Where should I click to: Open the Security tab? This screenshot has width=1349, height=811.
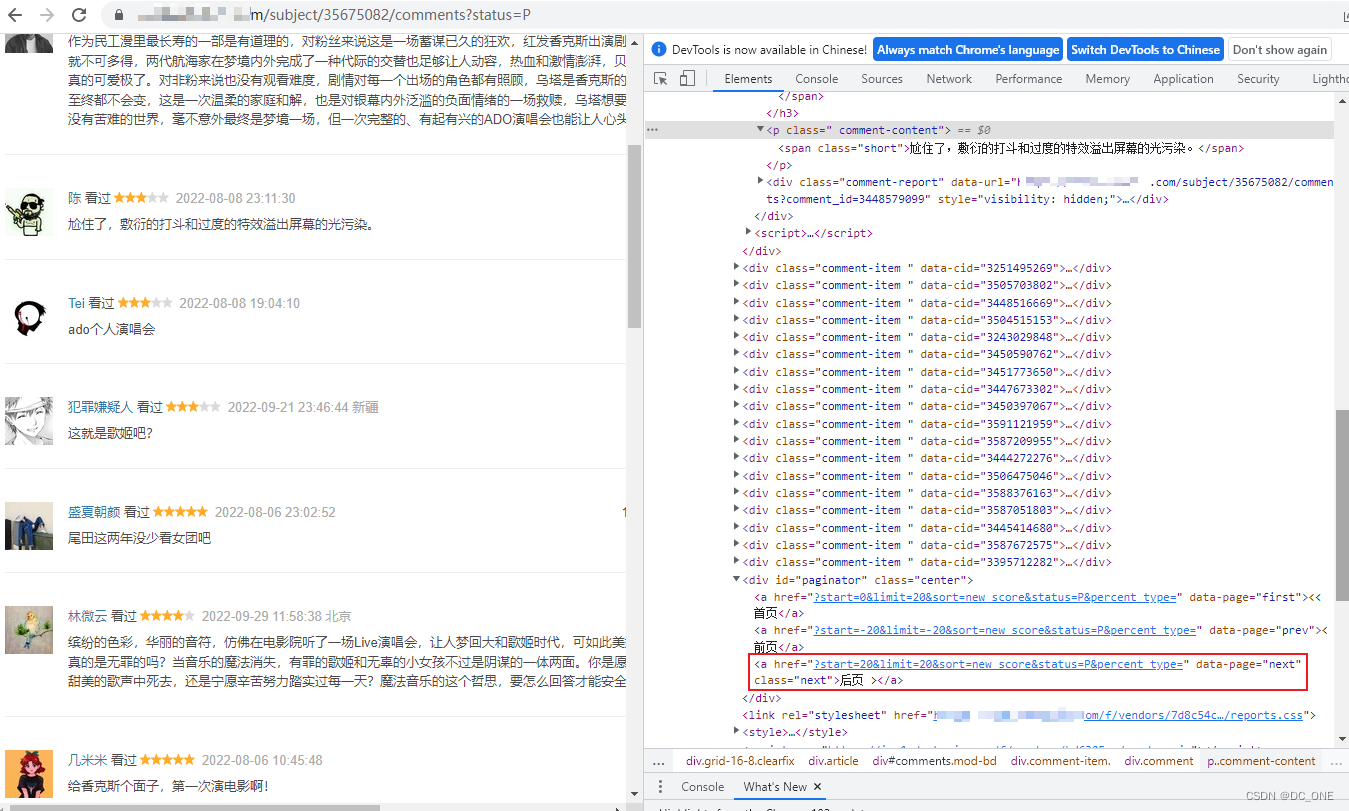click(x=1258, y=79)
